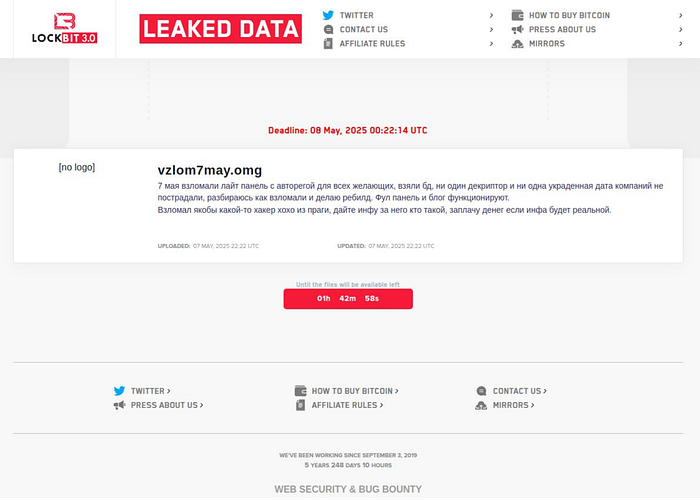Open Press About Us header menu item

[562, 30]
